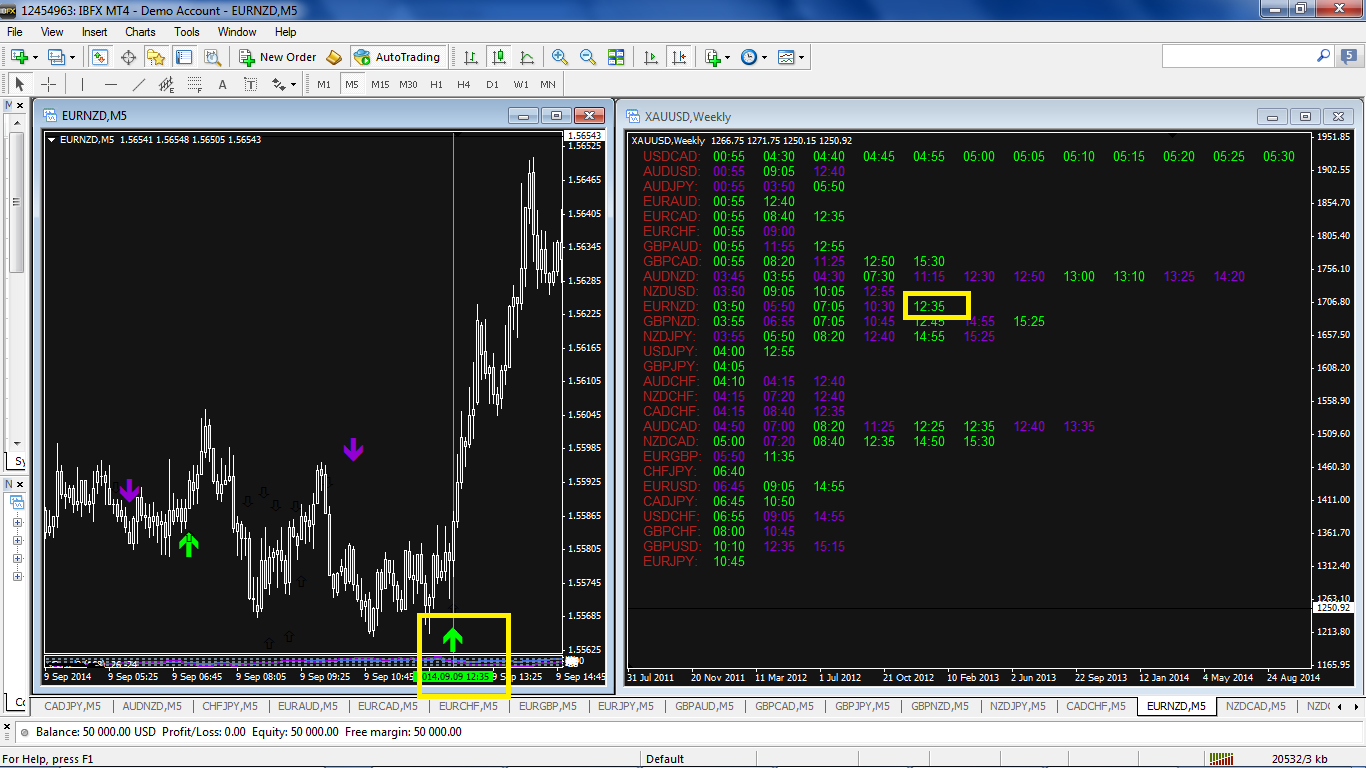Toggle the AutoTrading button
The height and width of the screenshot is (768, 1366).
(398, 57)
